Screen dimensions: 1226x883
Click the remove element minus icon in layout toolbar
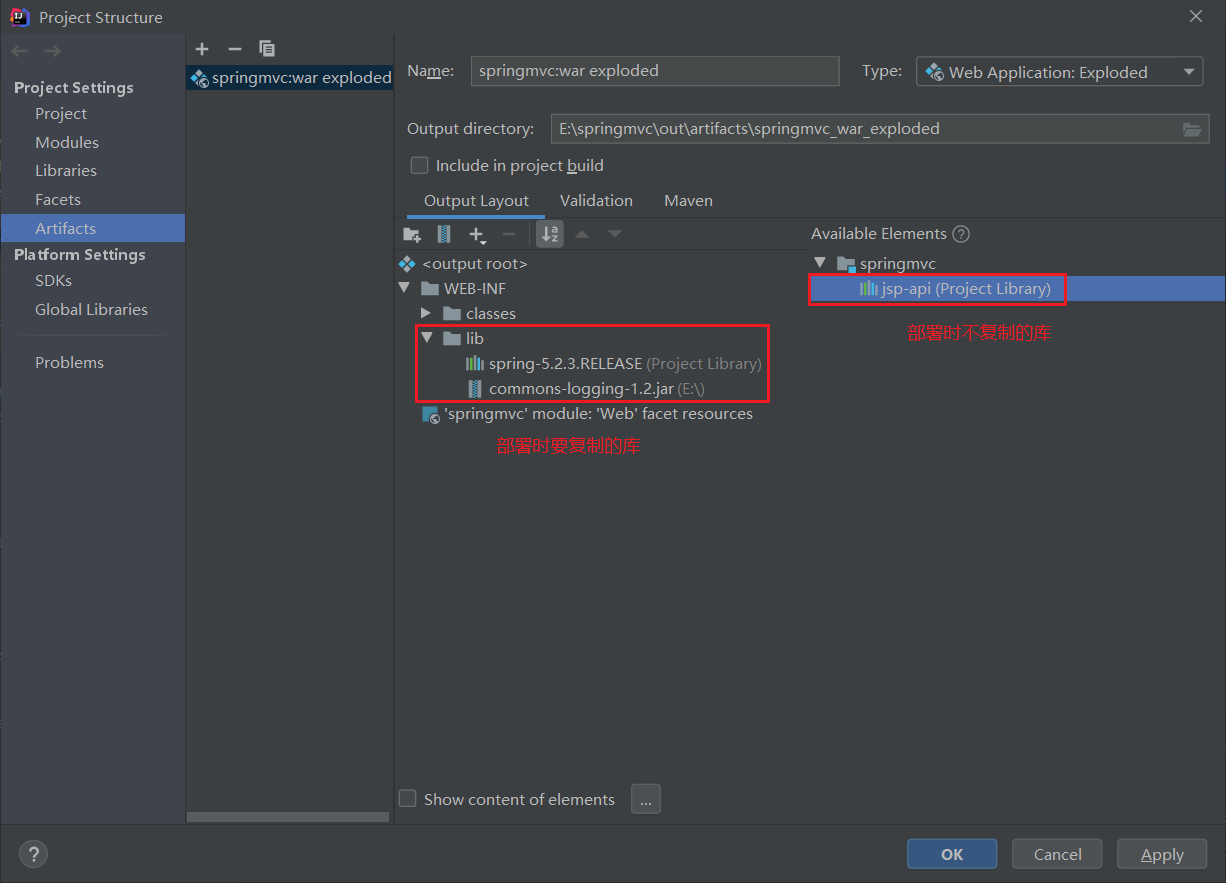click(509, 234)
